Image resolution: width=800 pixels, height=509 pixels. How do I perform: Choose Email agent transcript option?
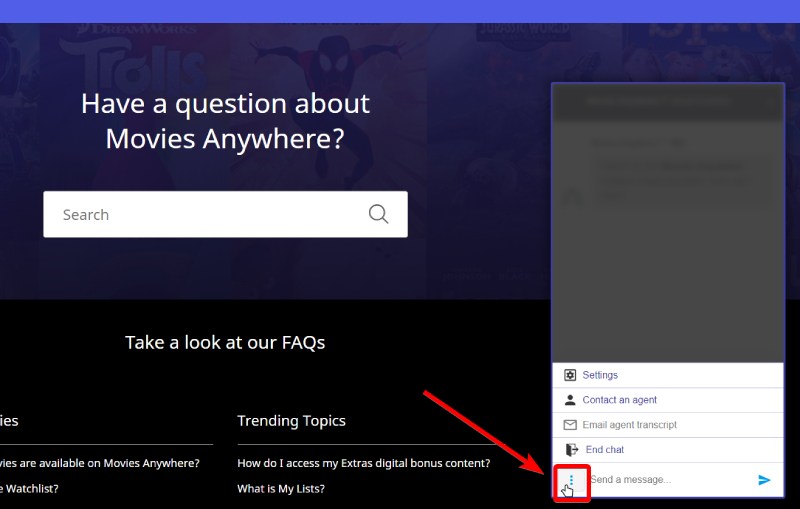tap(668, 425)
